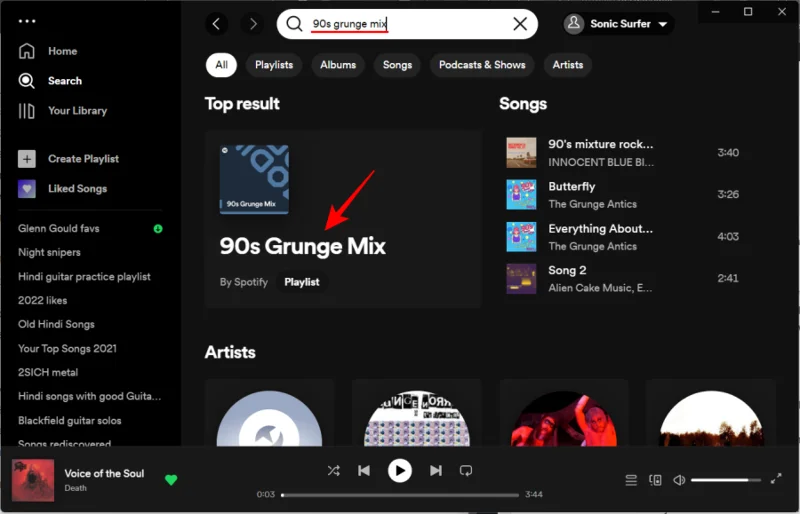Toggle repeat mode

tap(466, 471)
